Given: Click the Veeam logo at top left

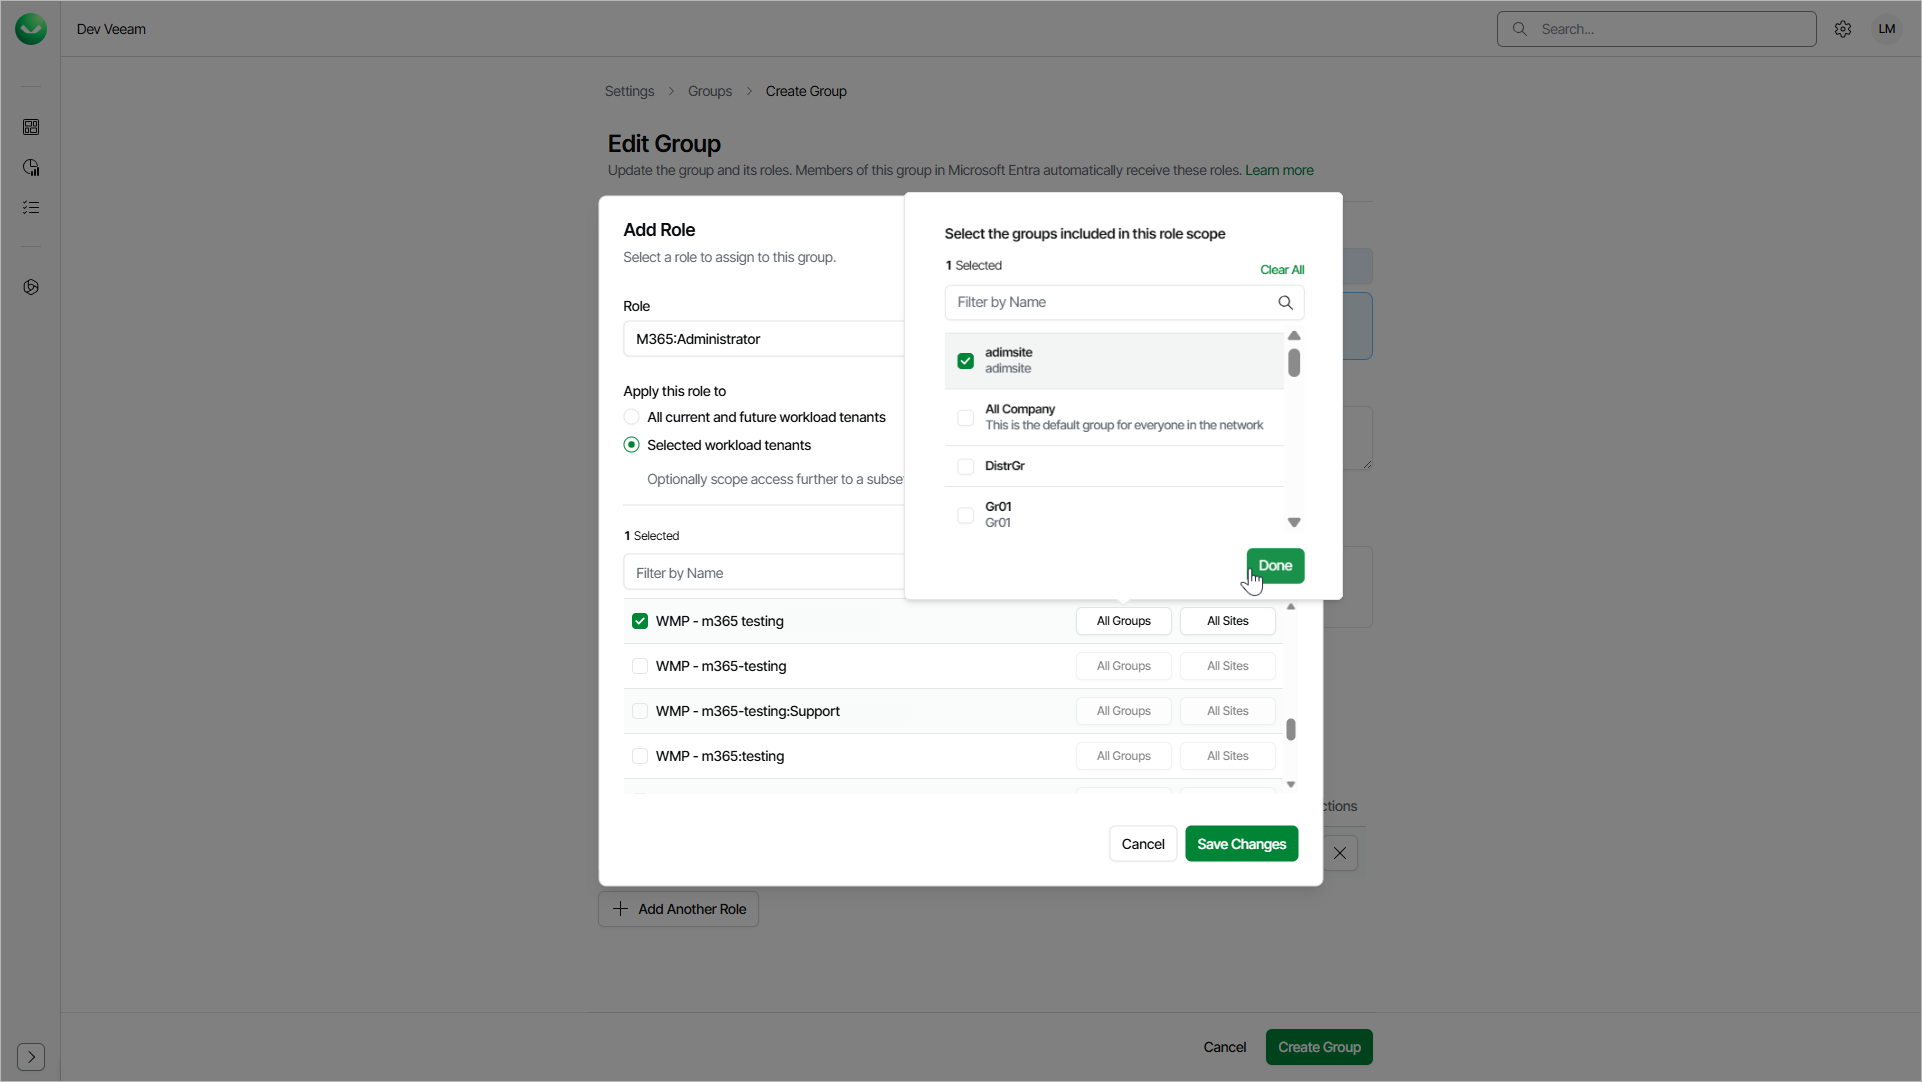Looking at the screenshot, I should point(30,28).
